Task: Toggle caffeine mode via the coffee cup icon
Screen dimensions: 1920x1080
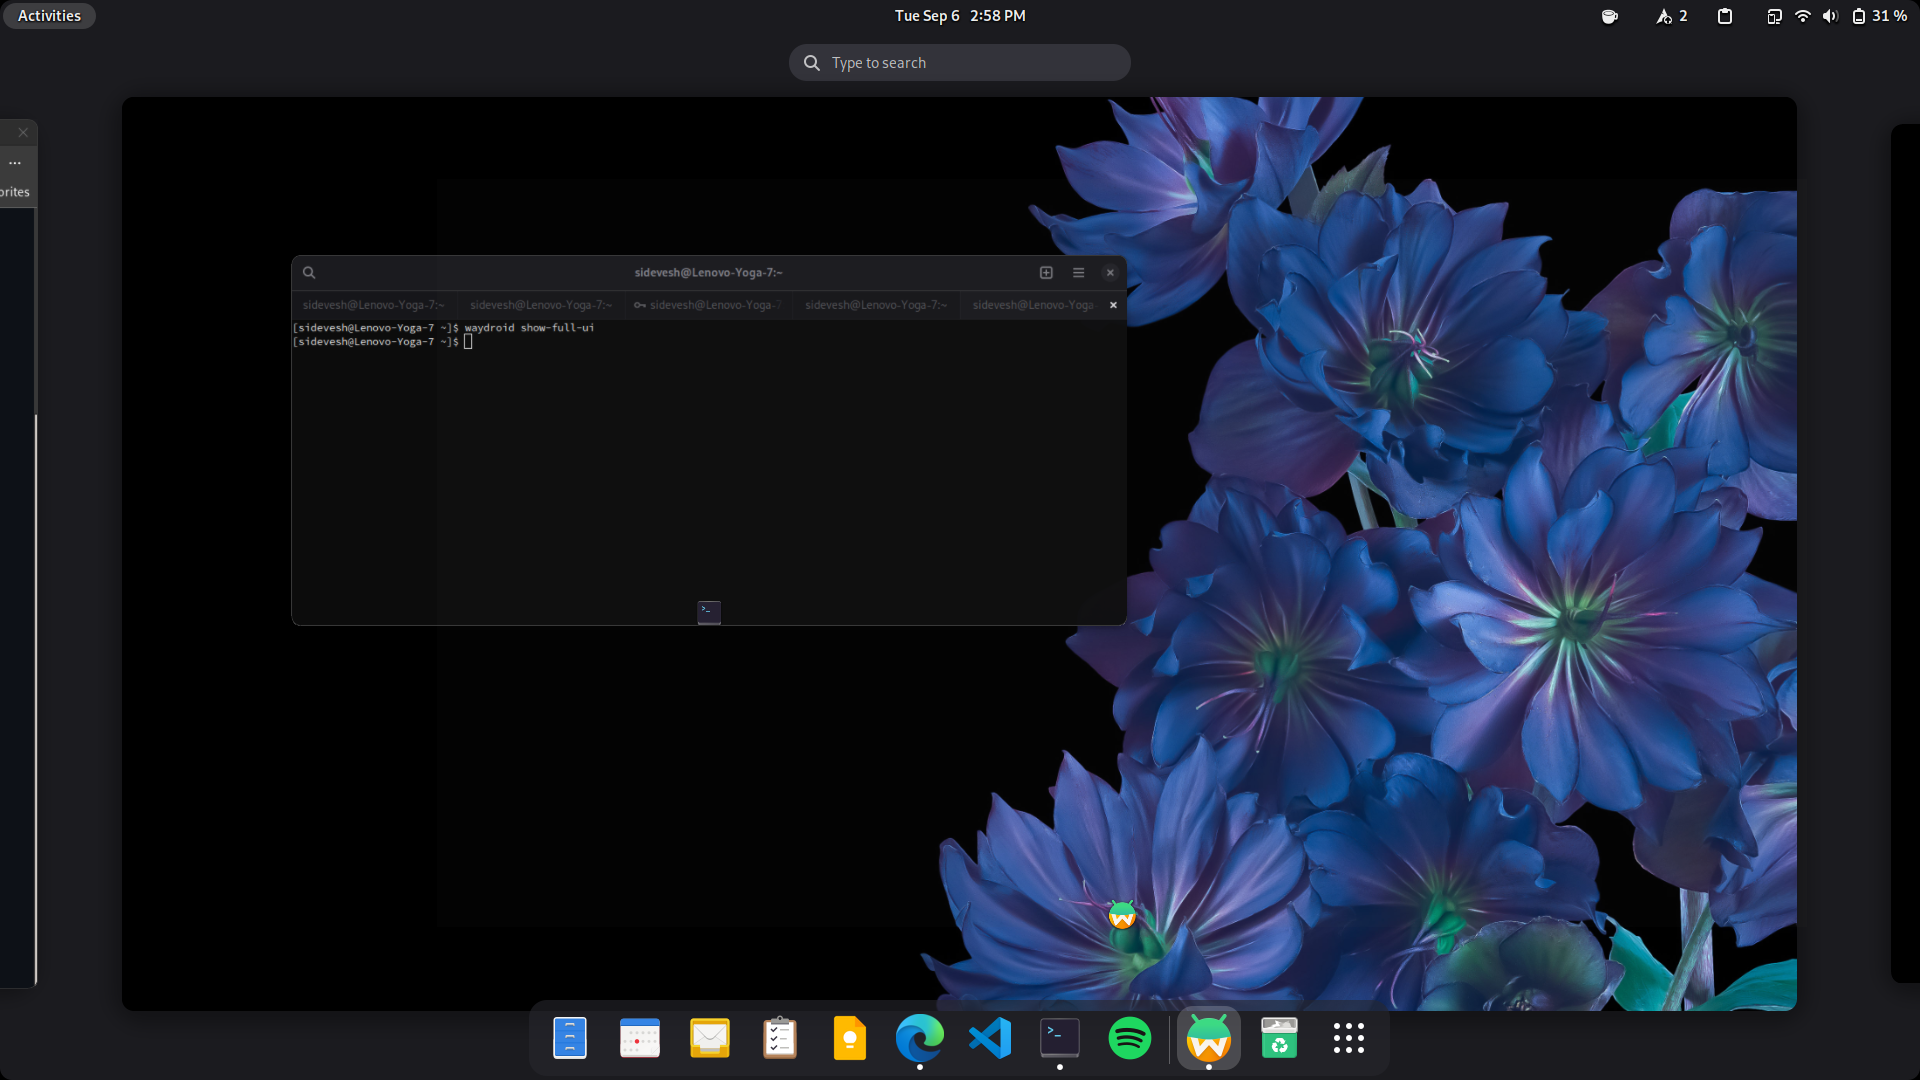Action: tap(1609, 16)
